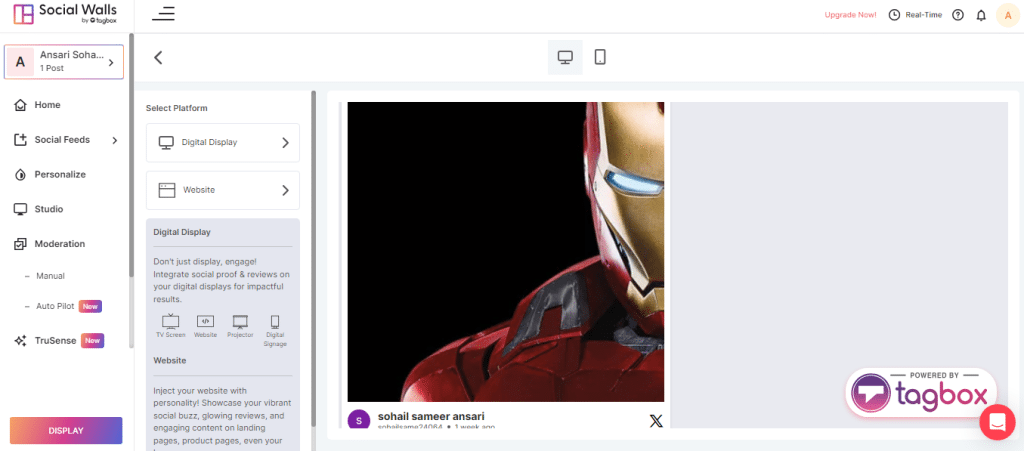Click the Moderation icon in sidebar
The height and width of the screenshot is (451, 1024).
tap(20, 244)
